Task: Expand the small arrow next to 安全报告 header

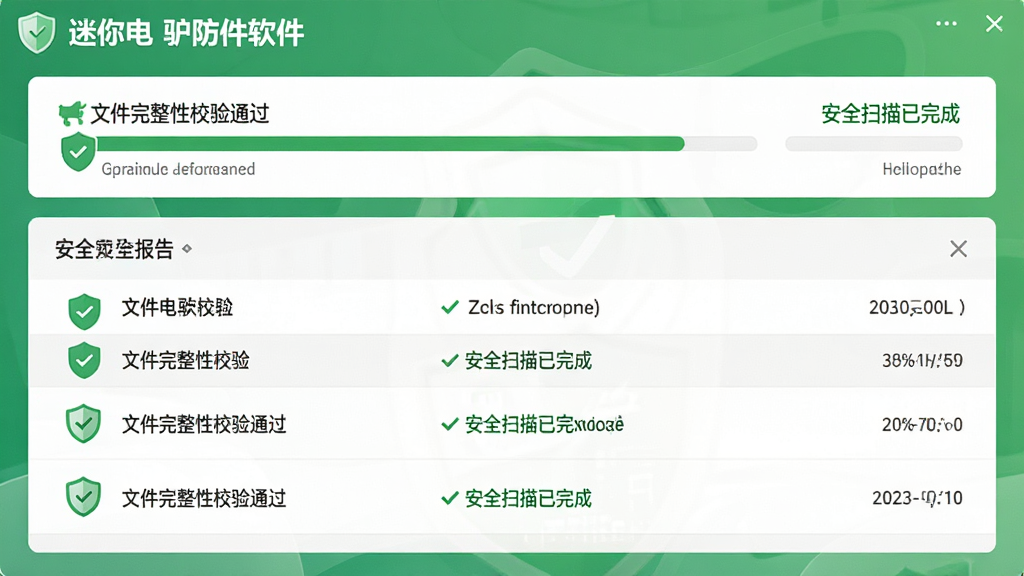Action: (x=187, y=249)
